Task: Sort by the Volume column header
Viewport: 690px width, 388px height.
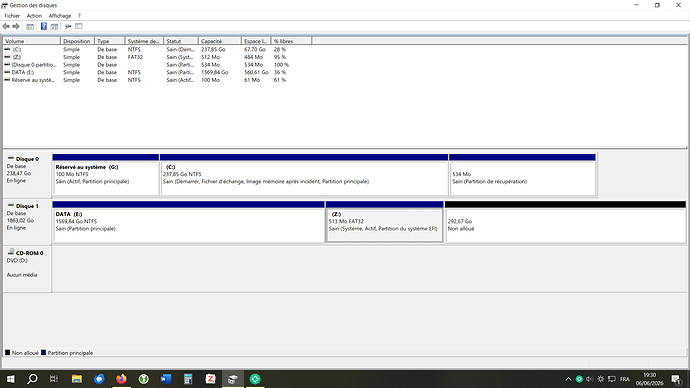Action: tap(31, 41)
